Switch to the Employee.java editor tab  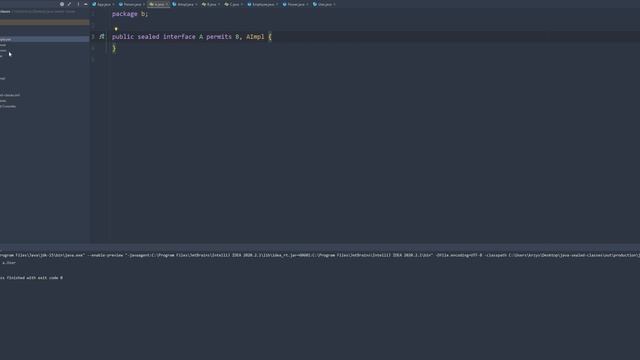(x=263, y=4)
